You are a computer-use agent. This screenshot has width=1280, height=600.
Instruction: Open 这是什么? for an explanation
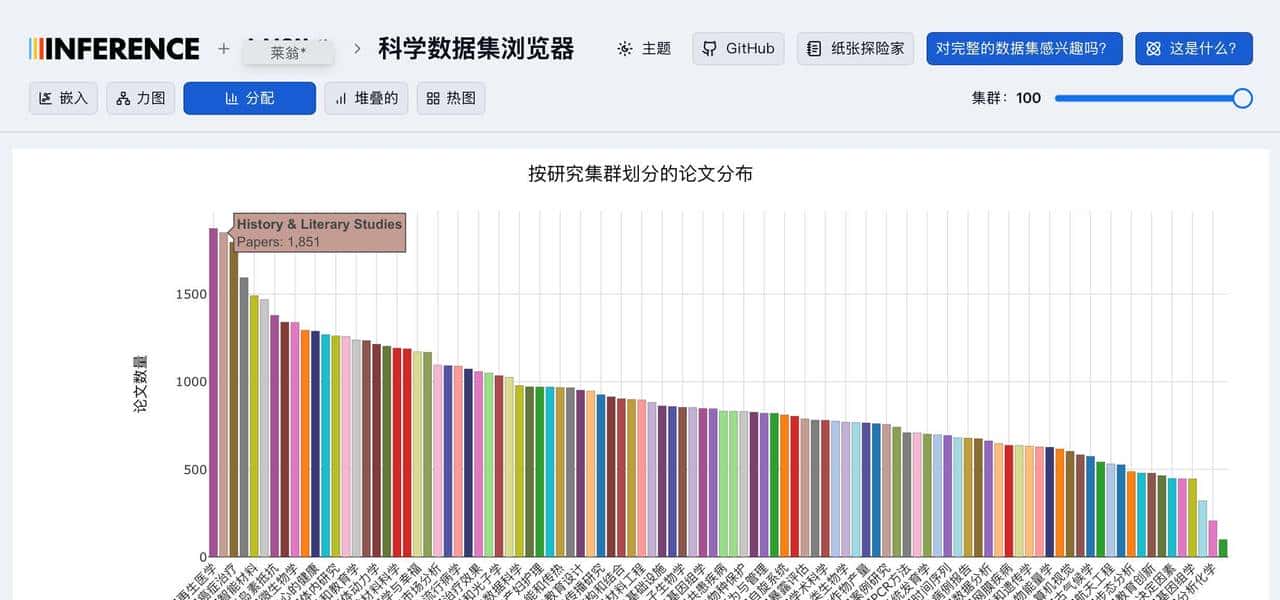[1194, 47]
